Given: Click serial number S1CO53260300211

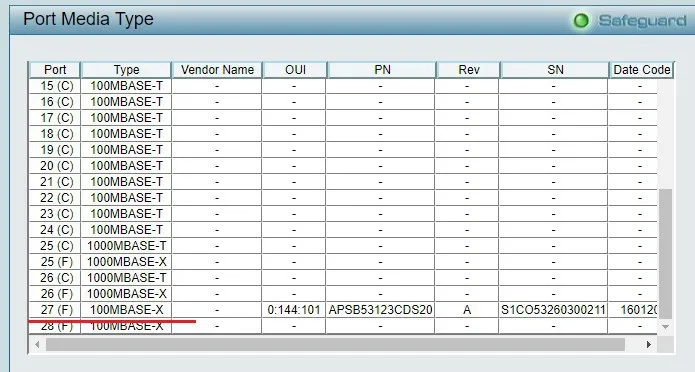Looking at the screenshot, I should tap(553, 309).
